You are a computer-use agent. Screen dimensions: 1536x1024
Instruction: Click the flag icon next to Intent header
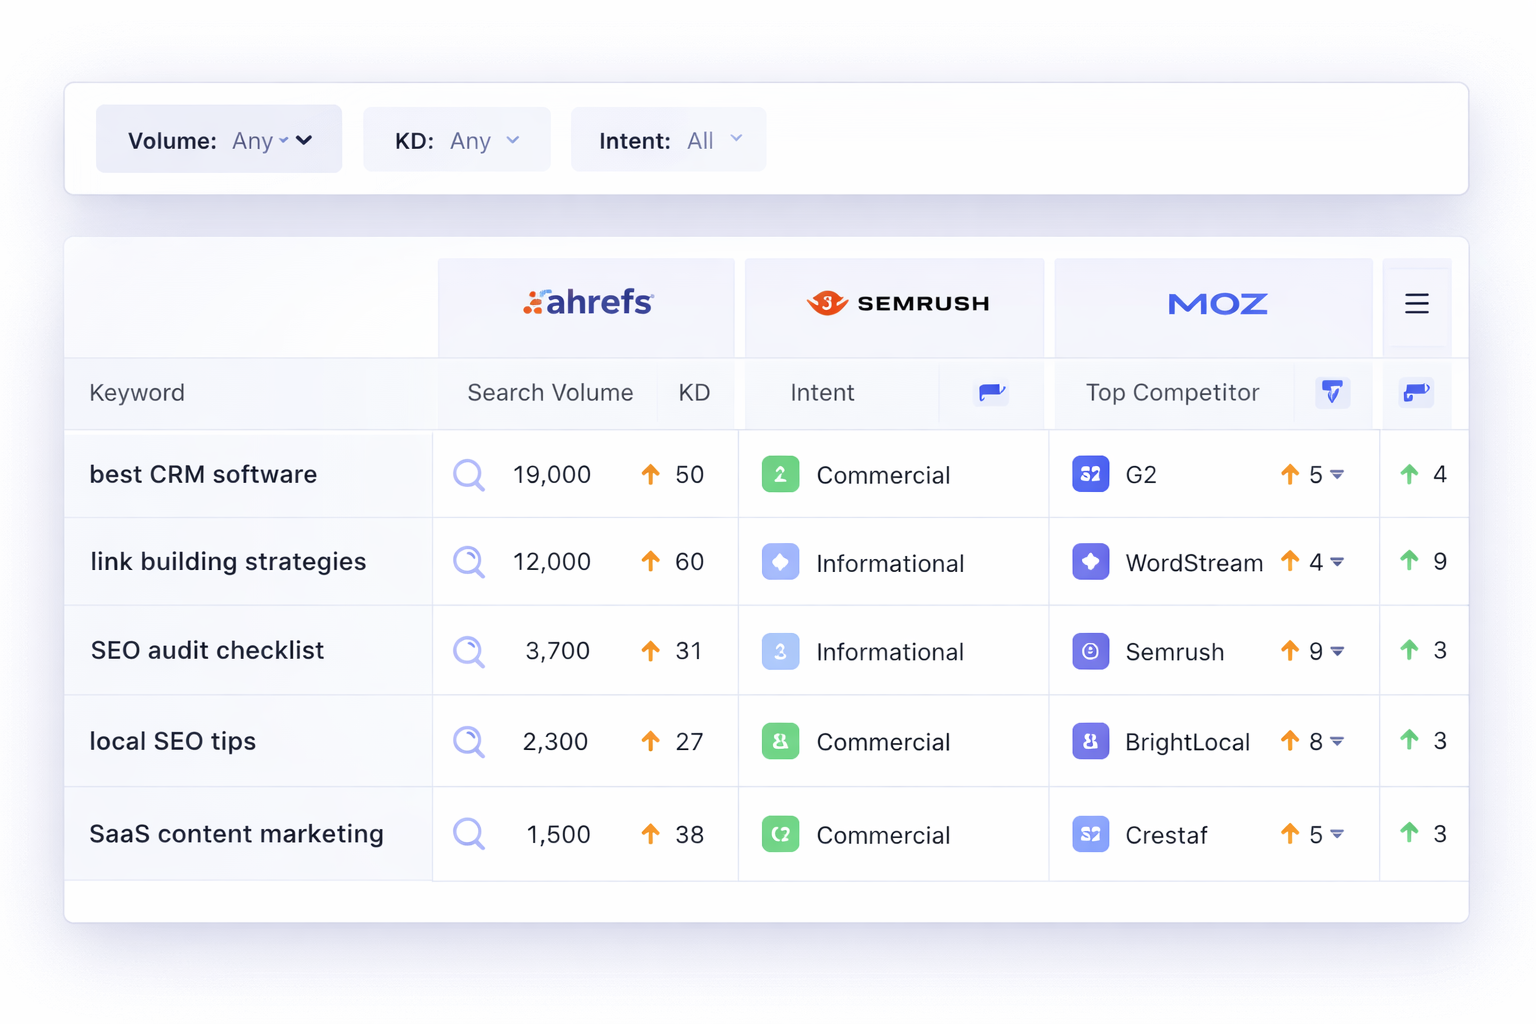point(992,392)
